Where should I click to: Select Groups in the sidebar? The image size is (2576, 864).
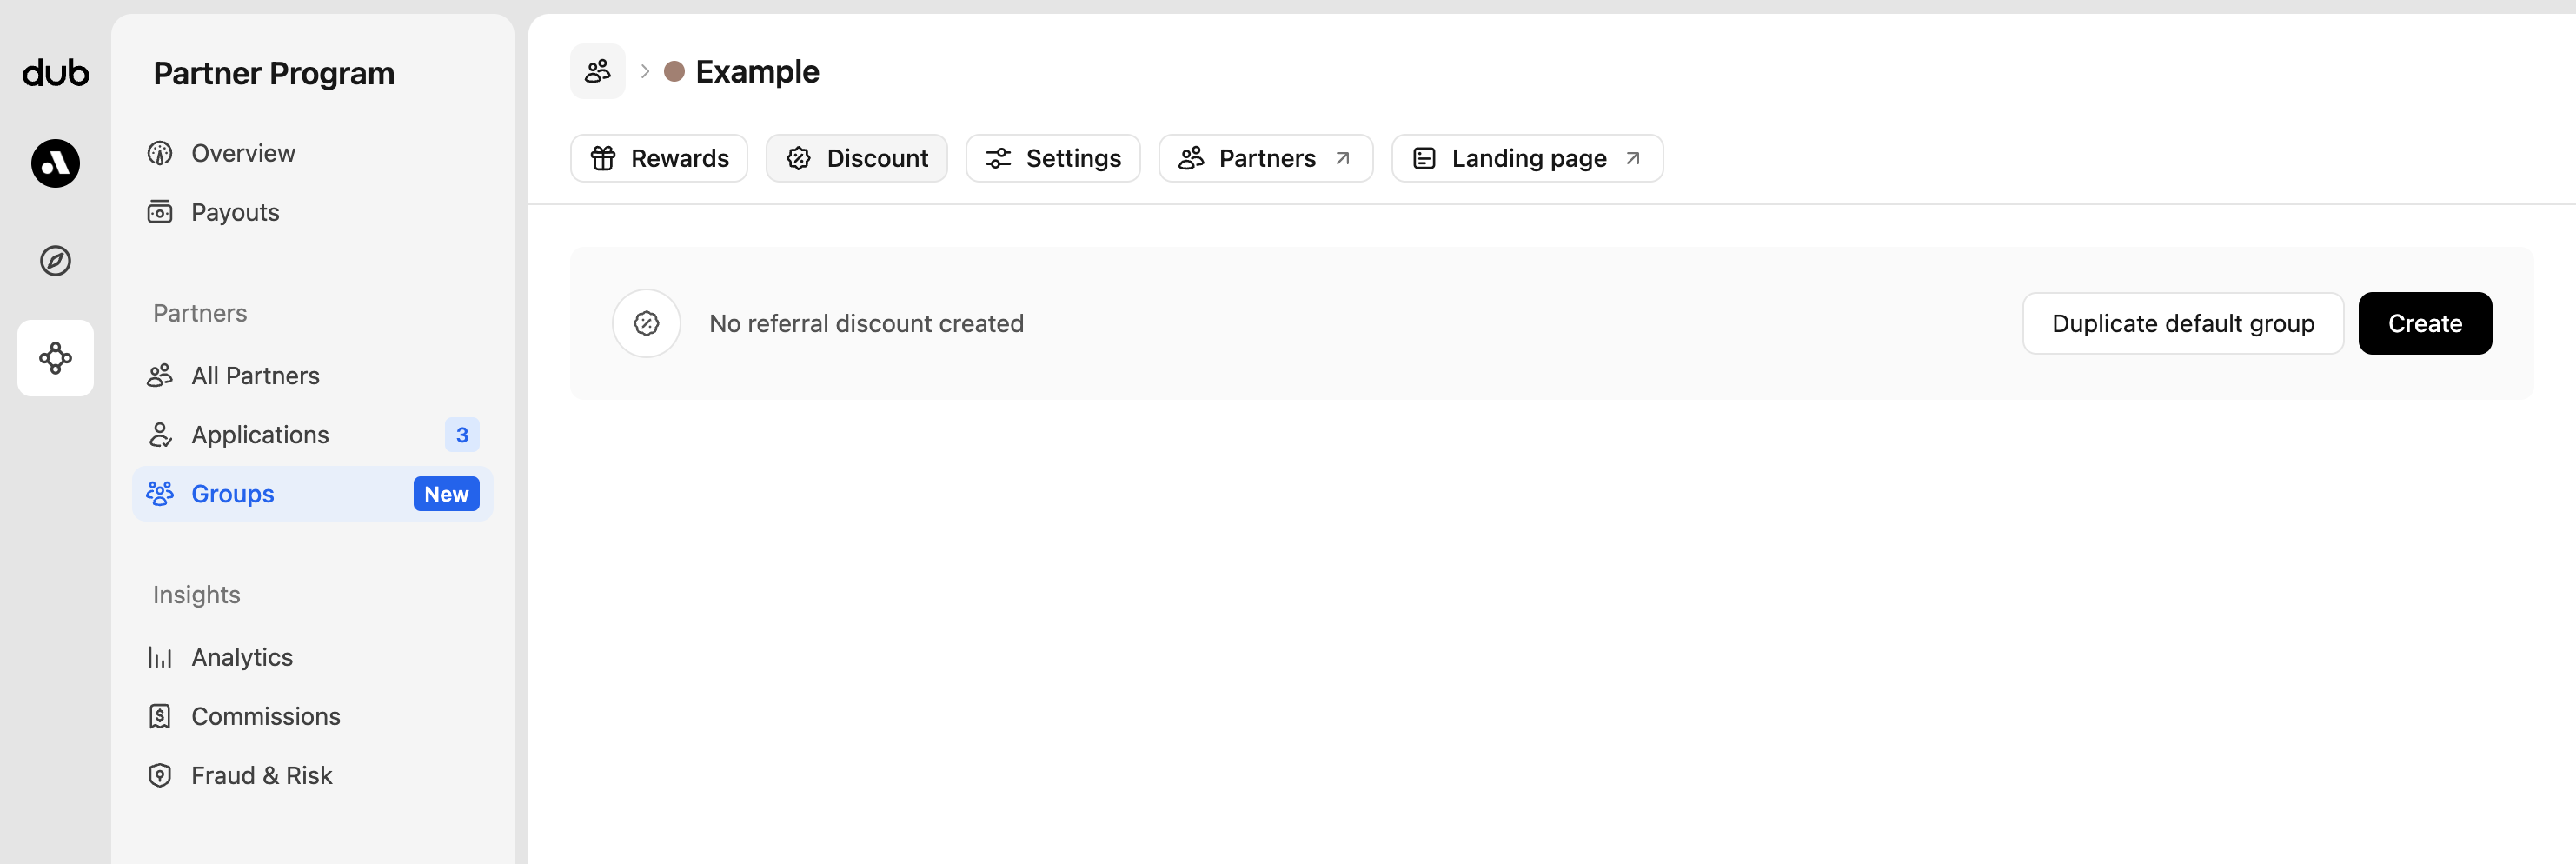(x=312, y=494)
